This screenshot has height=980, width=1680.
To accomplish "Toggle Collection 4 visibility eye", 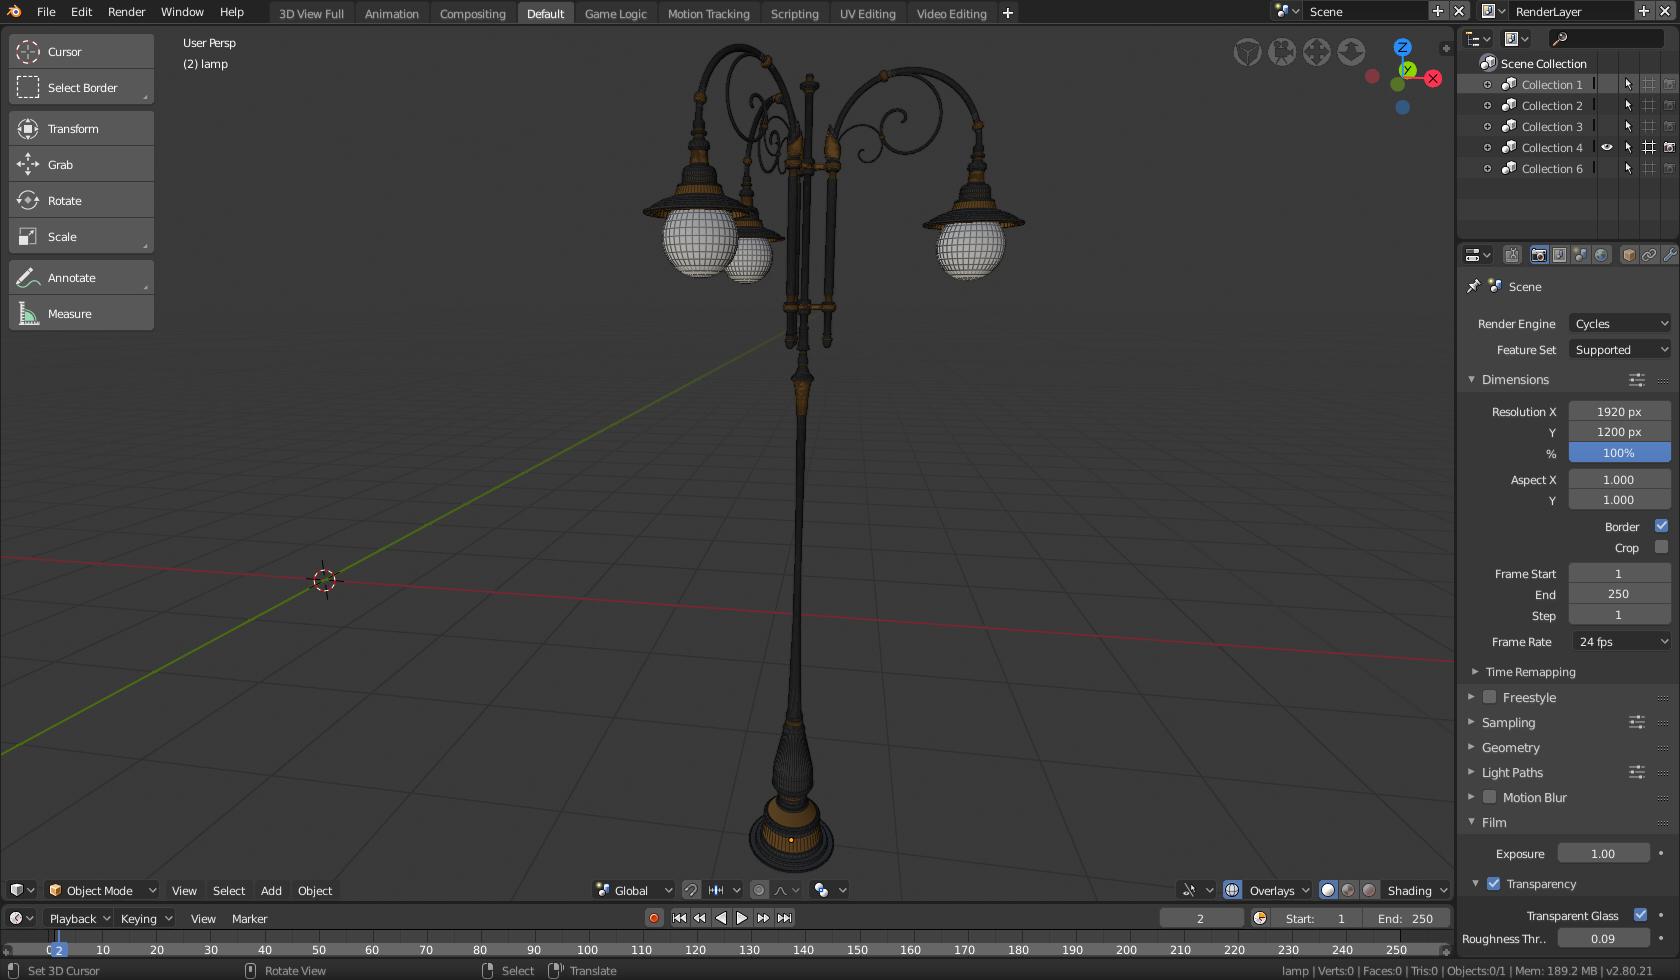I will (x=1607, y=147).
